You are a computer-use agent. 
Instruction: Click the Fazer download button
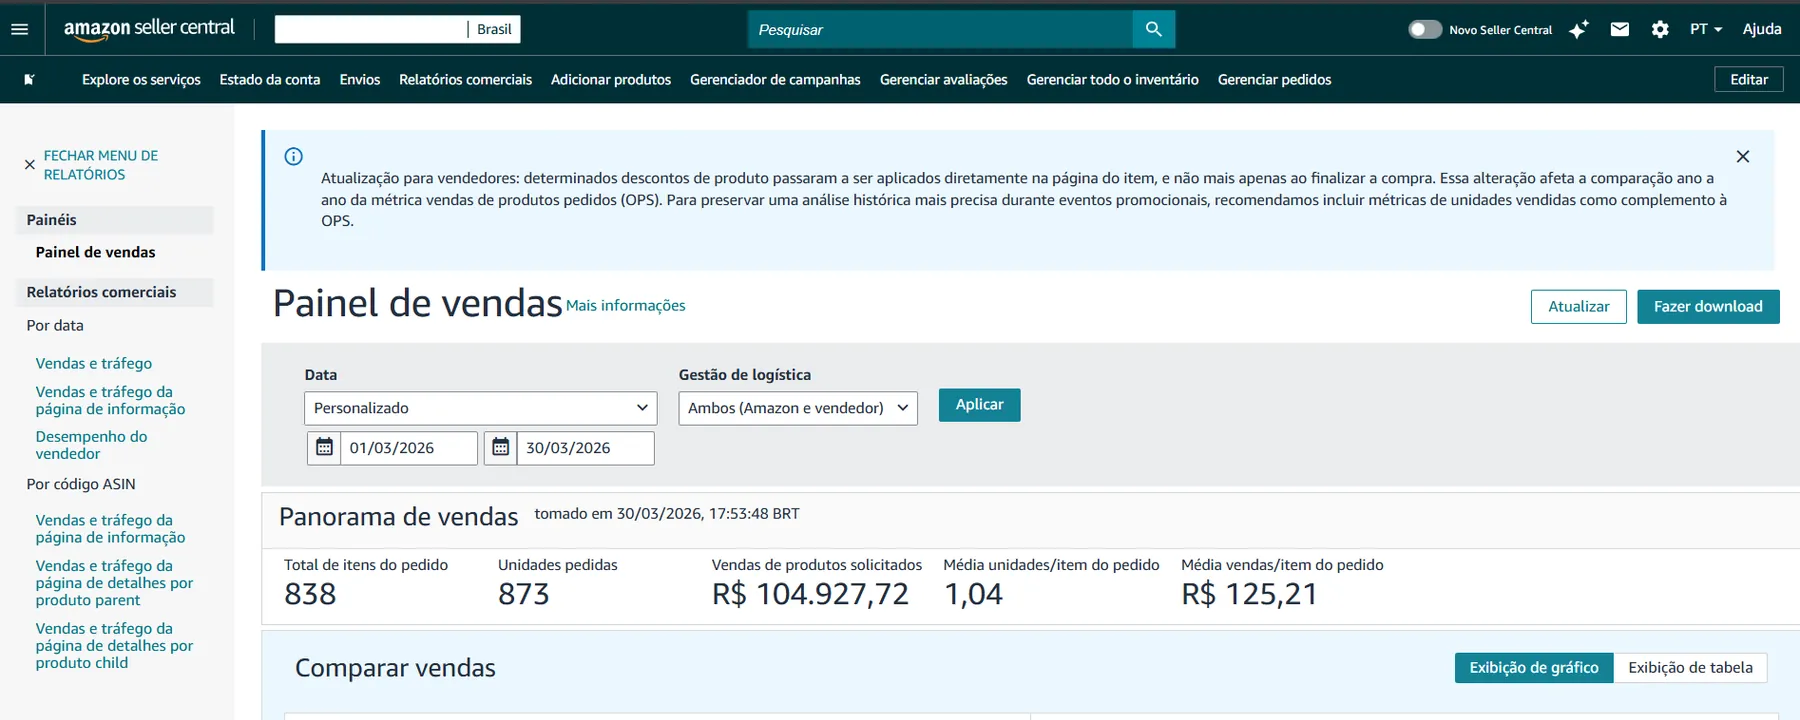click(1708, 306)
